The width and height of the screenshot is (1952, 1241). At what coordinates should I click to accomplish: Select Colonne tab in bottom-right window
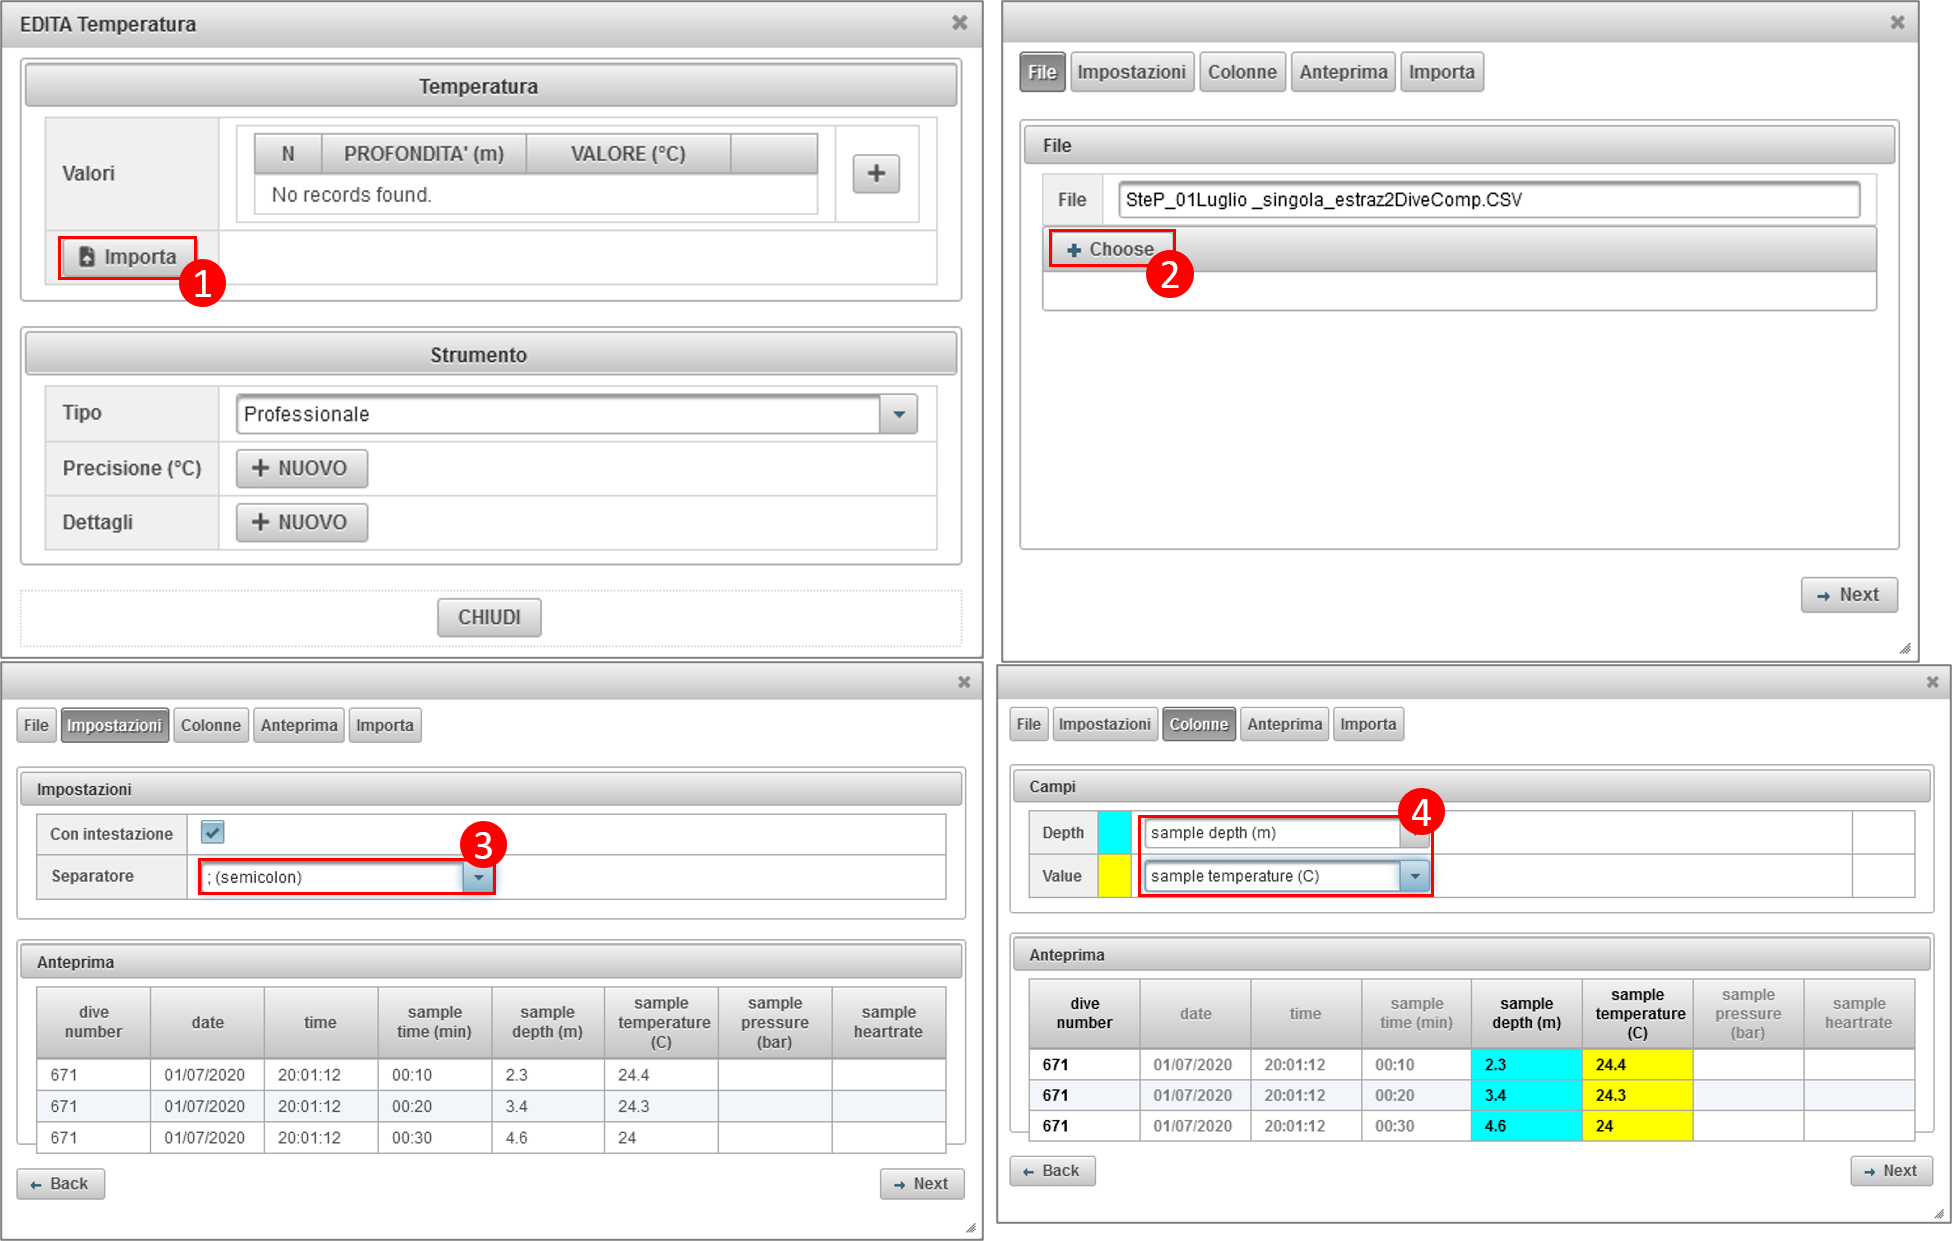pos(1199,724)
